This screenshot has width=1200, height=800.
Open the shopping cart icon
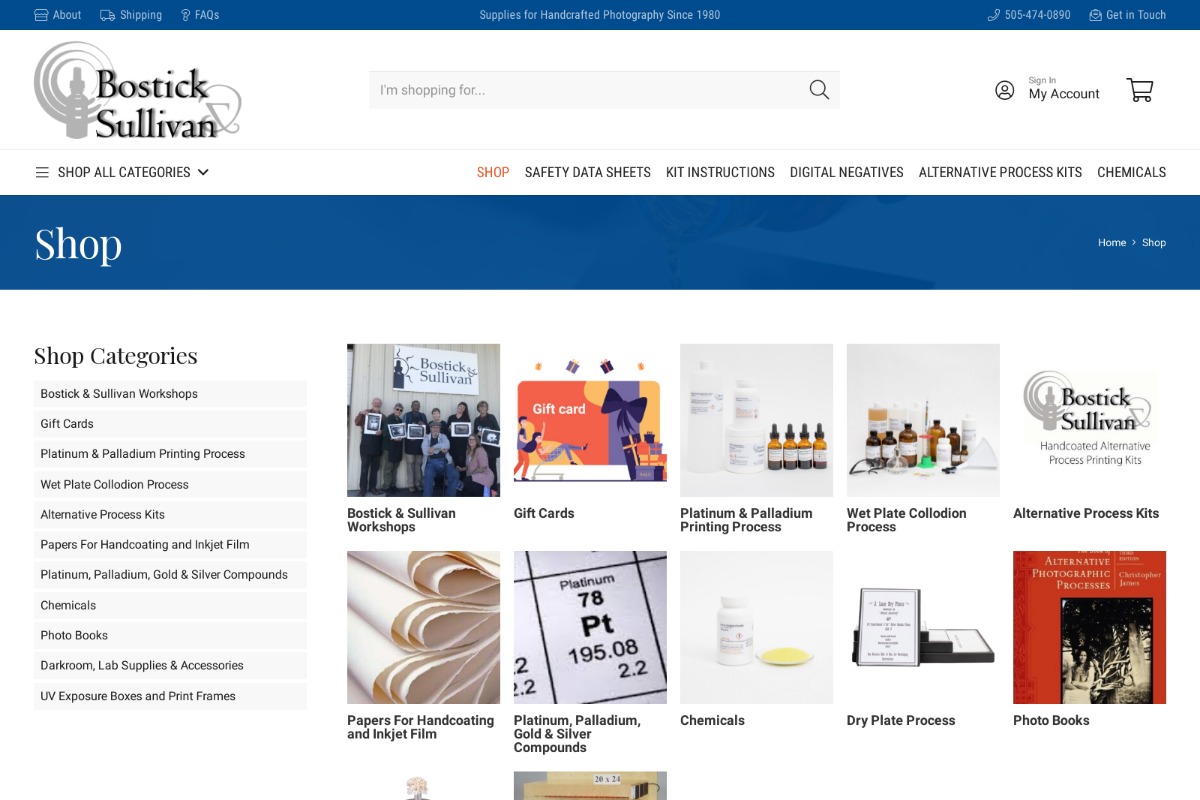(x=1140, y=90)
